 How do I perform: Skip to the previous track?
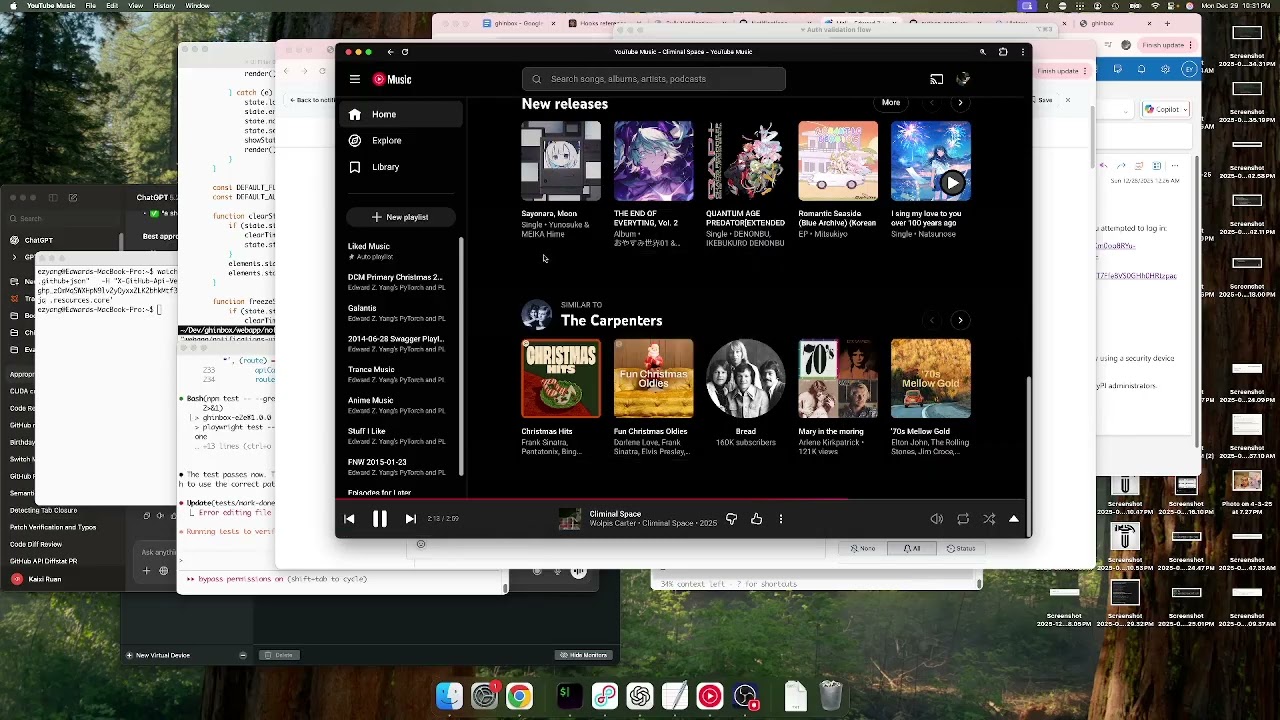(349, 519)
